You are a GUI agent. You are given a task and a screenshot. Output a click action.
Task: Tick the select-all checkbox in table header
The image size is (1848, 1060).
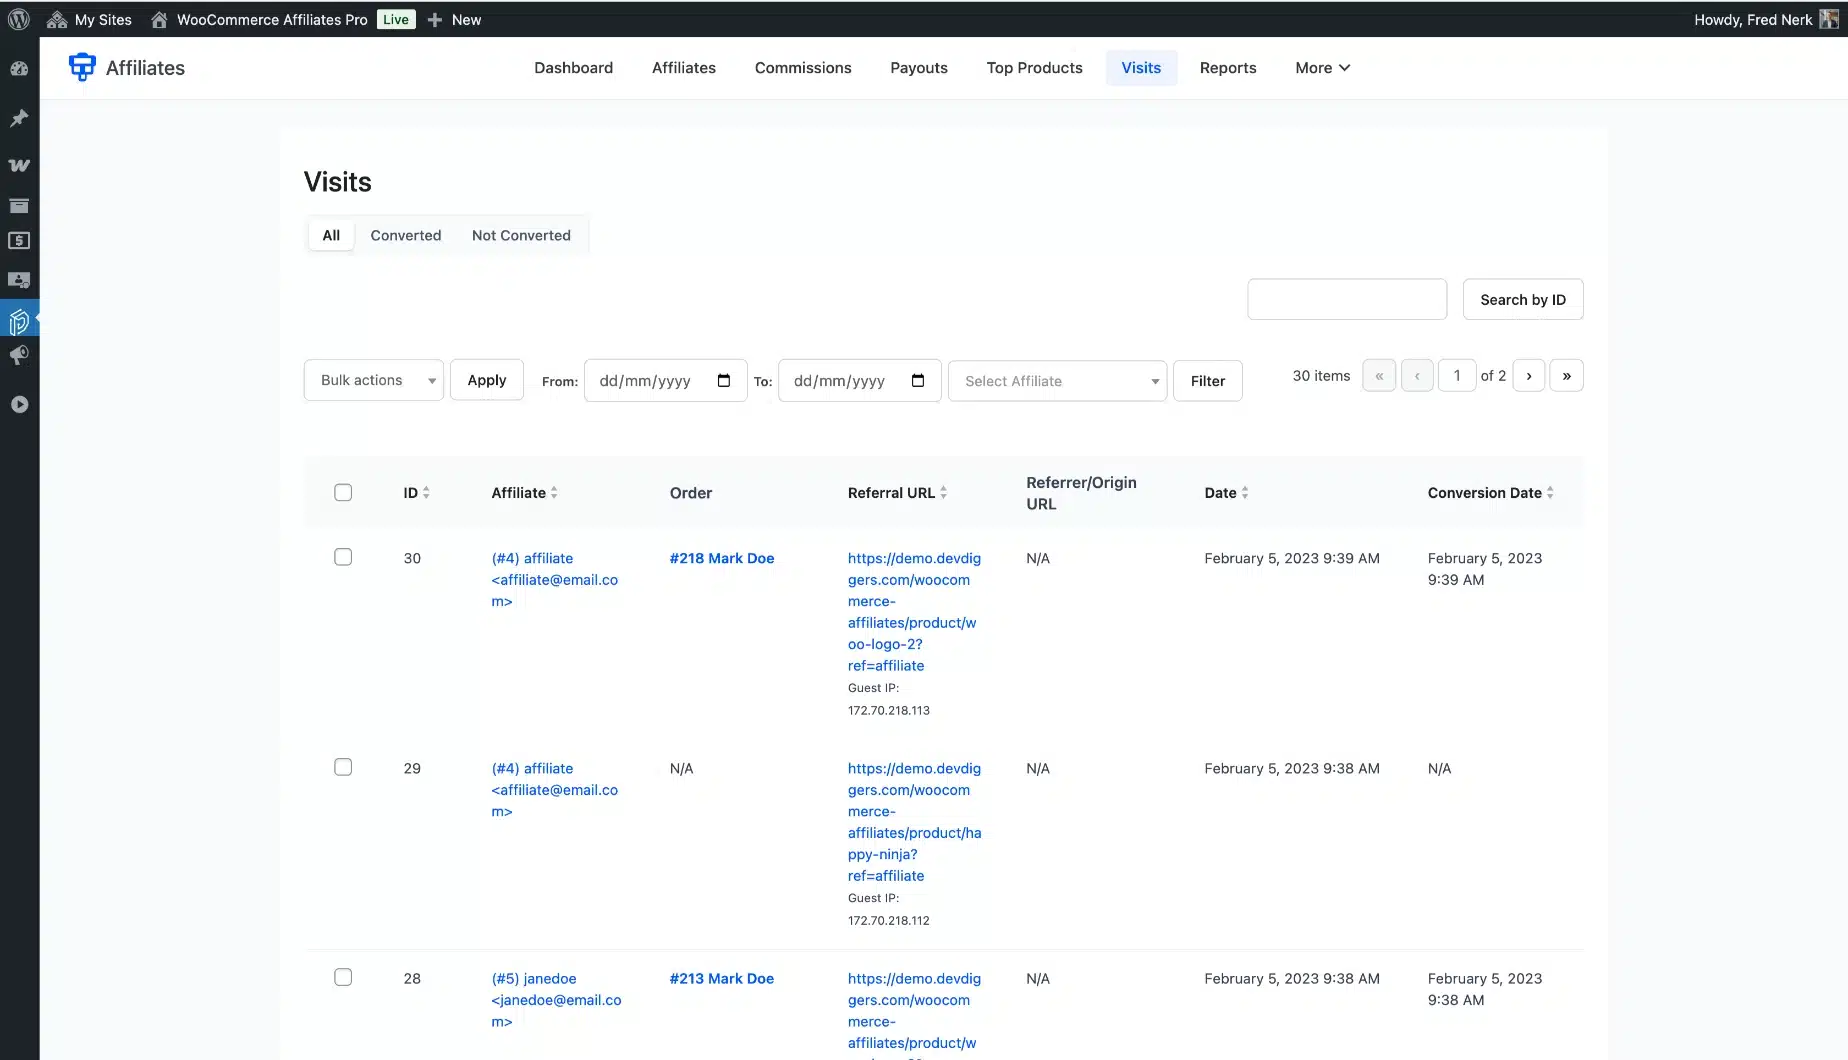343,492
